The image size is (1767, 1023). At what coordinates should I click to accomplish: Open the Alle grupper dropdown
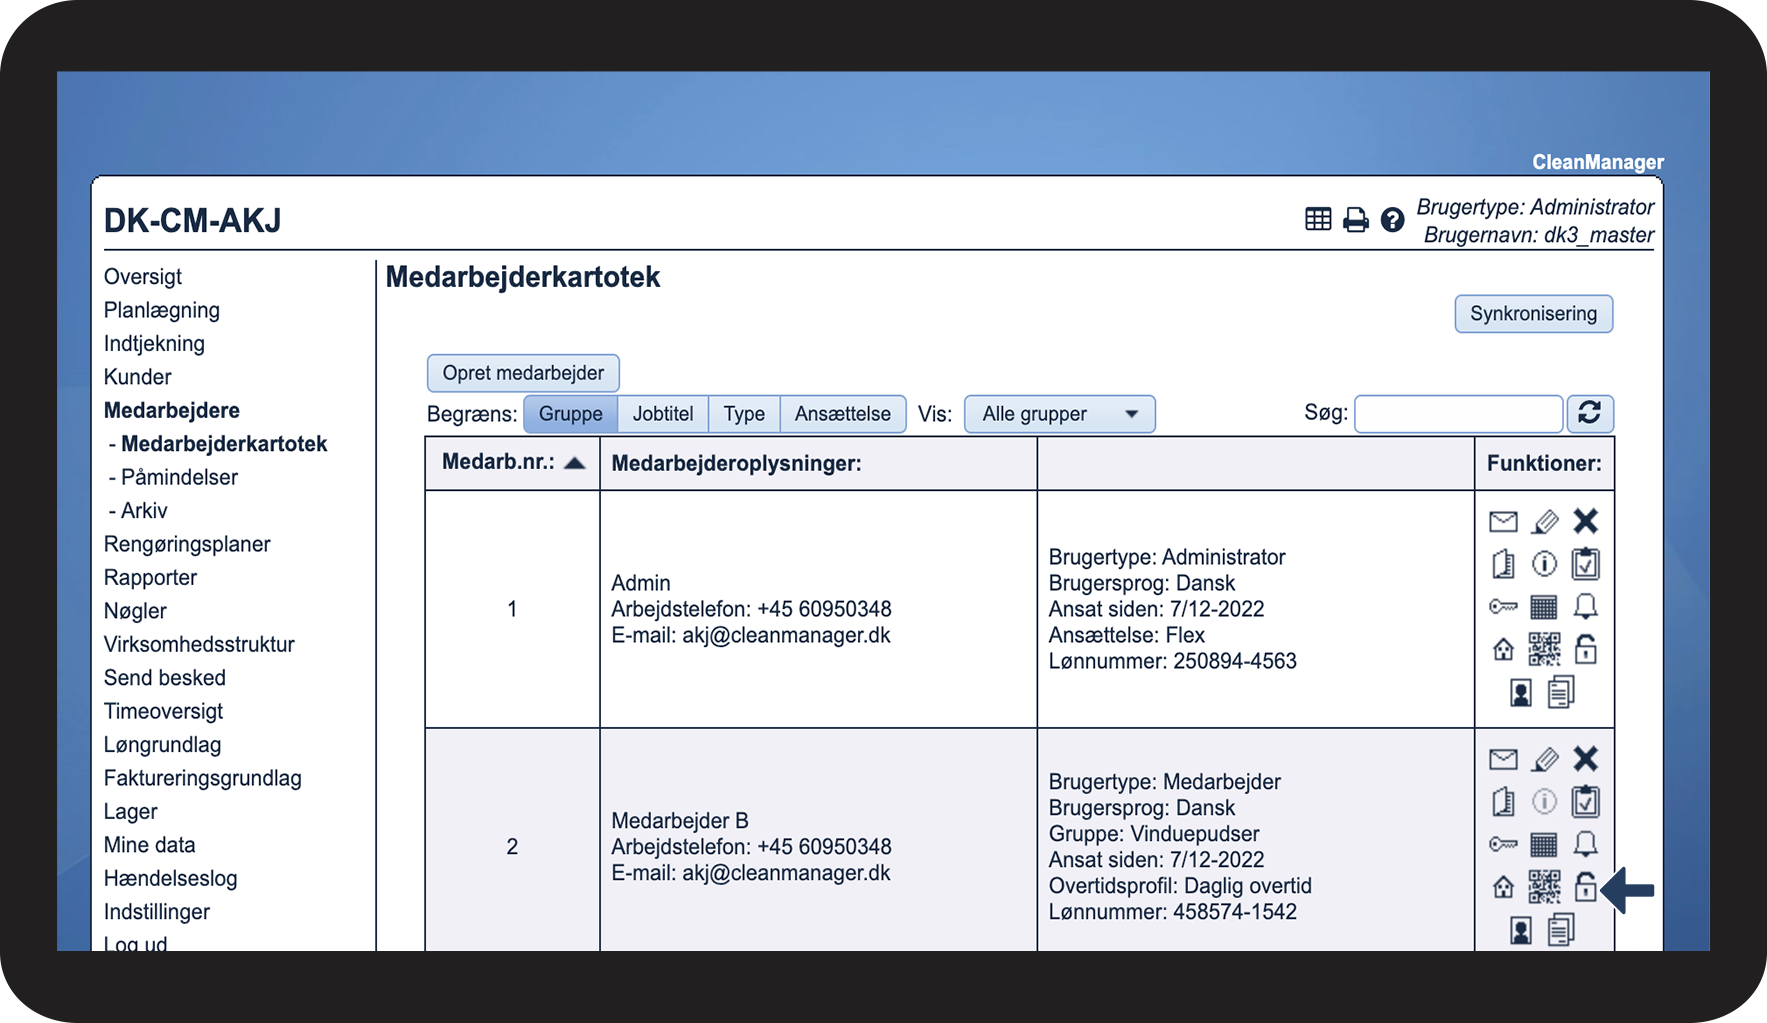tap(1059, 413)
